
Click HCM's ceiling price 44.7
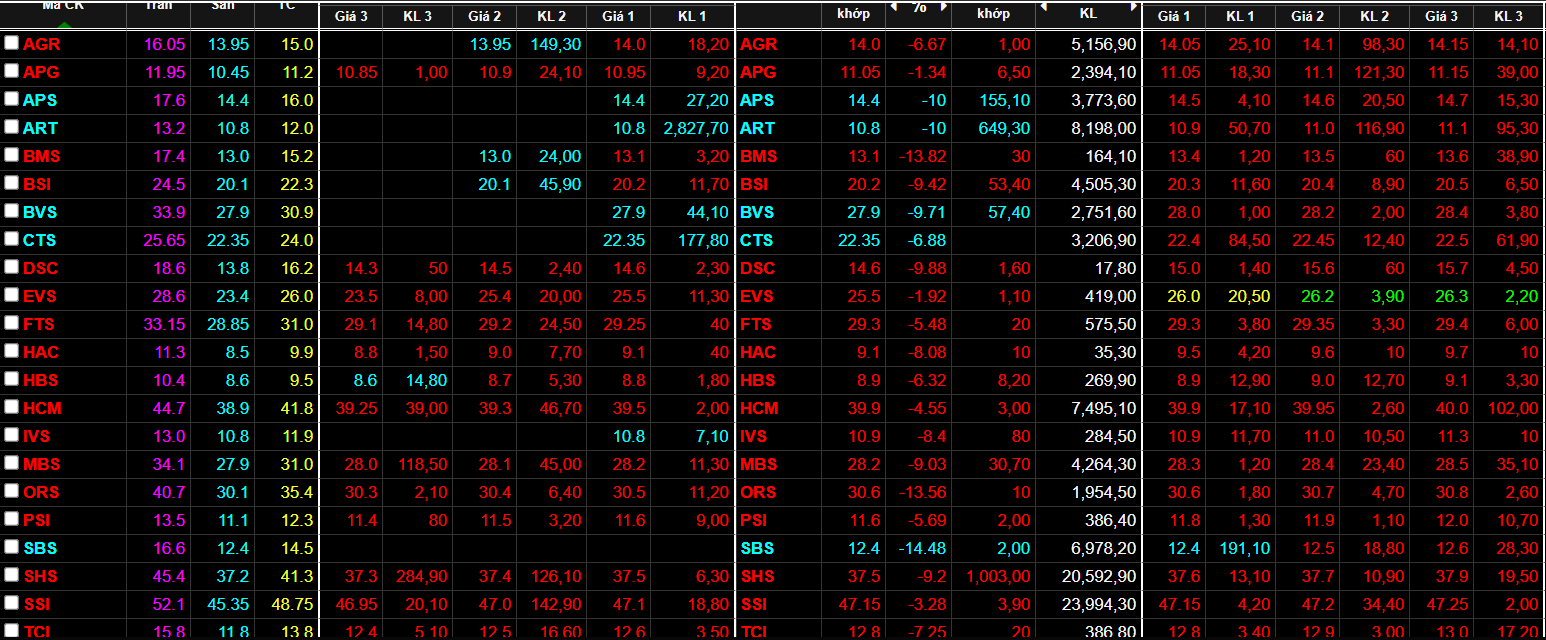pyautogui.click(x=167, y=408)
